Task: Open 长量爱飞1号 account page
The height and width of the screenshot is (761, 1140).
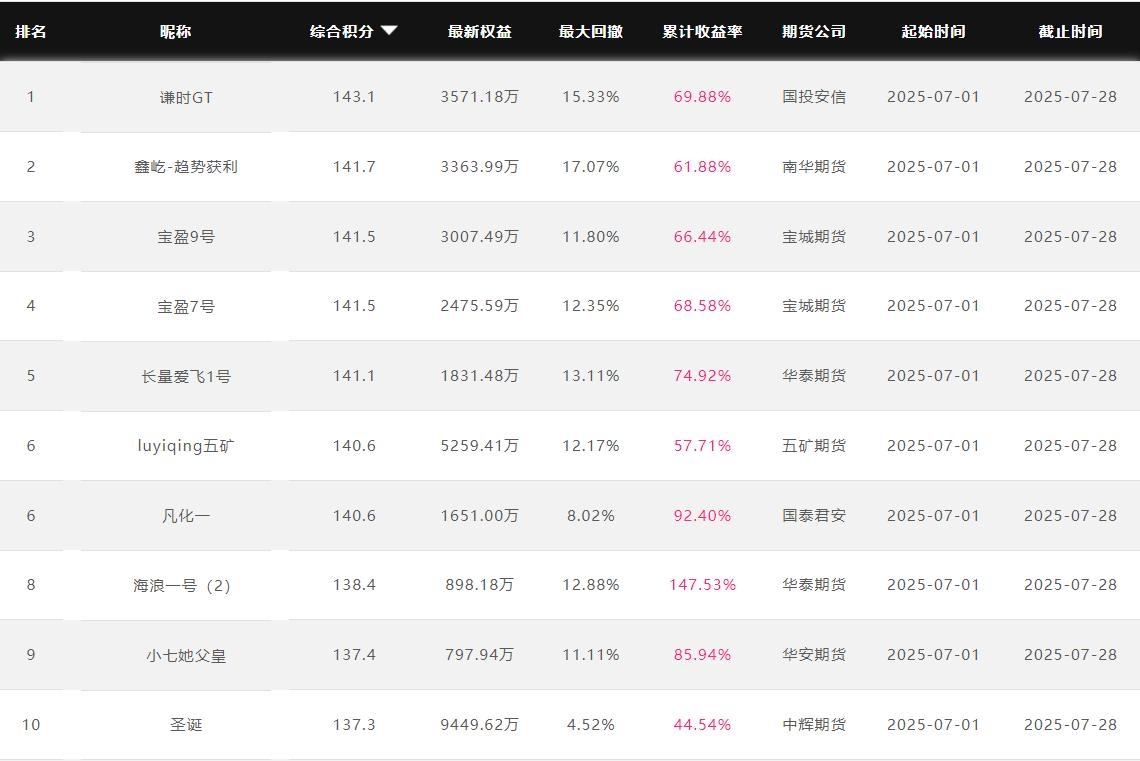Action: [186, 376]
